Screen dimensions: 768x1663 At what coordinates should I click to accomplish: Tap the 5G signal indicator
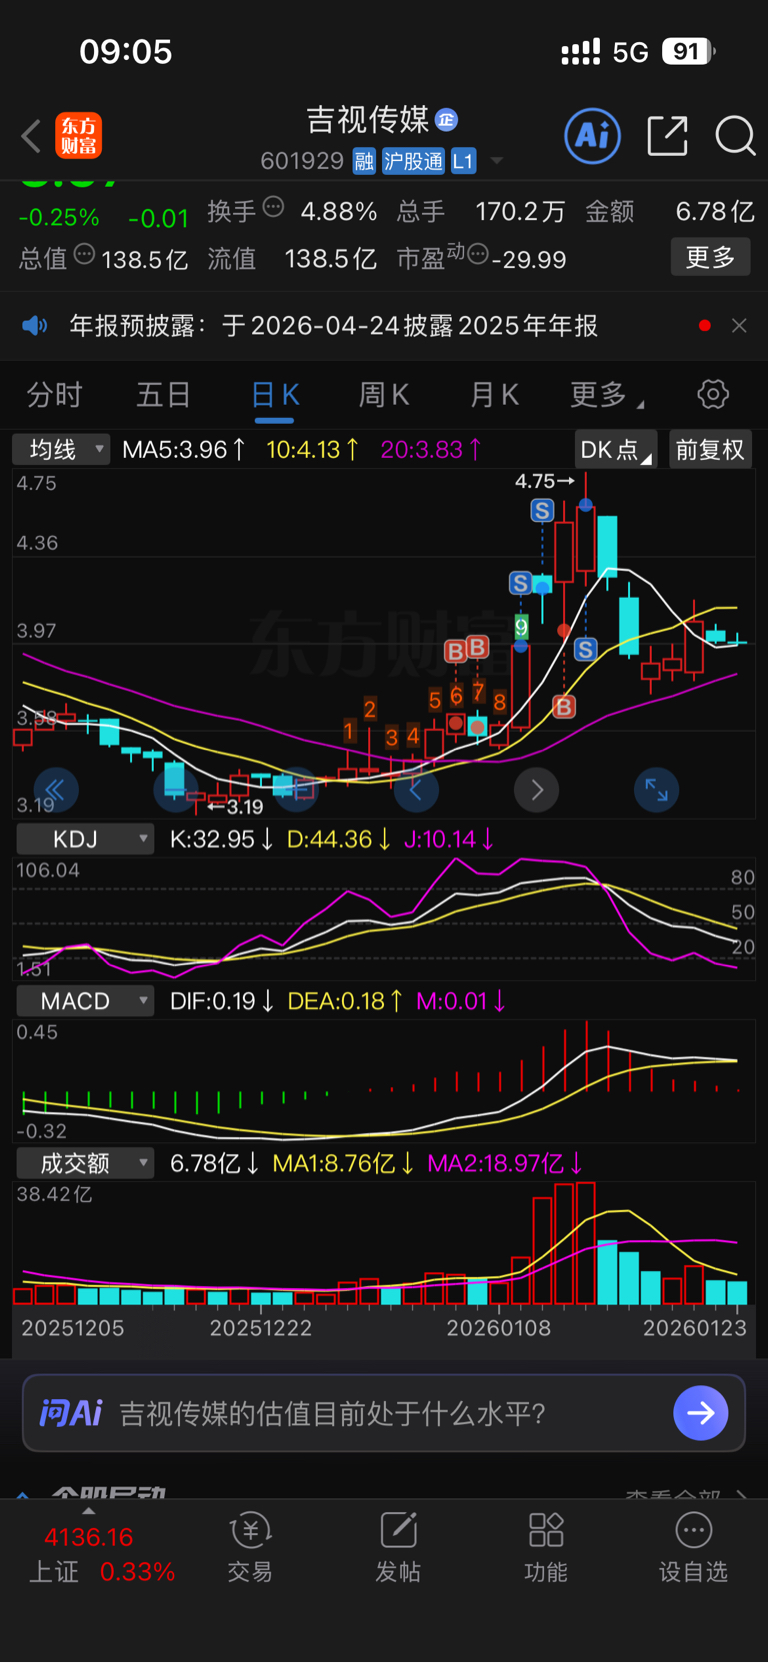(630, 52)
